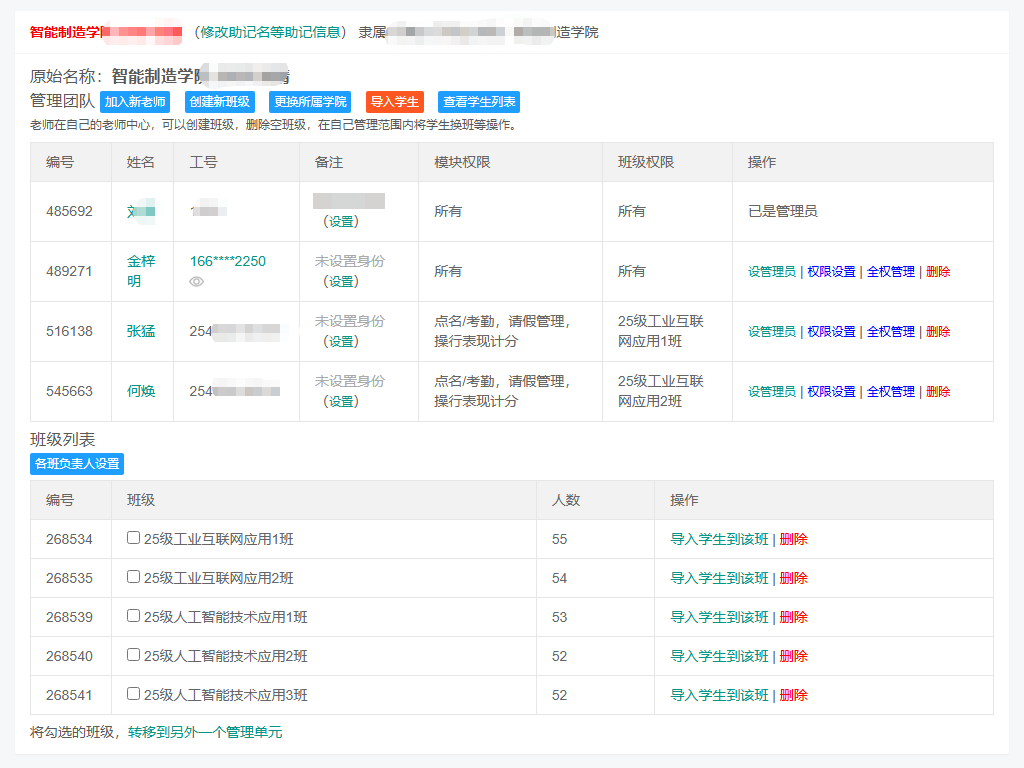Delete class 25级人工智能技术应用2班
The image size is (1024, 768).
[x=793, y=656]
